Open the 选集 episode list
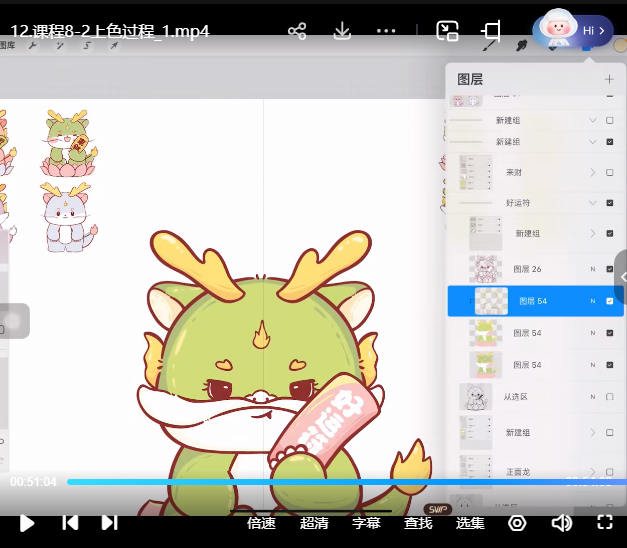Viewport: 627px width, 548px height. coord(470,522)
